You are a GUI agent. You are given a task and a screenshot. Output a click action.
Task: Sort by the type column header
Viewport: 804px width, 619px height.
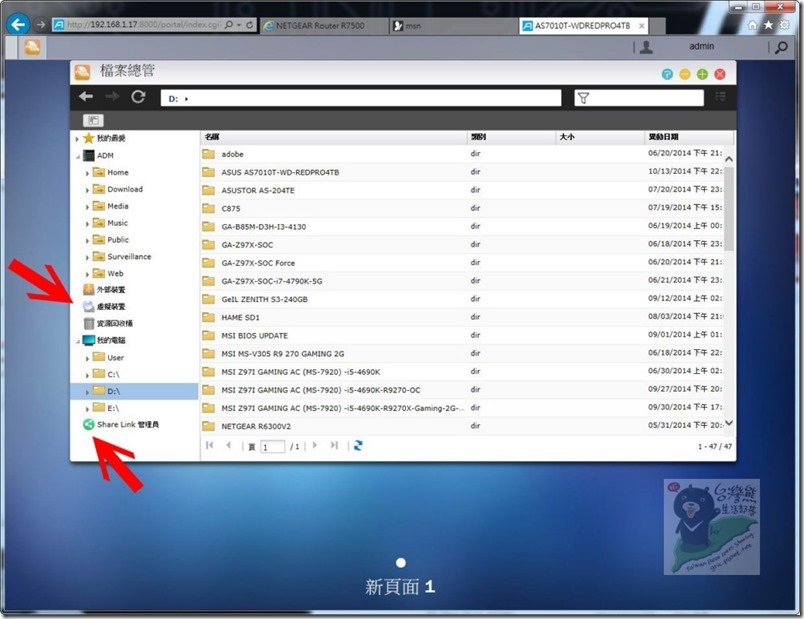(511, 137)
